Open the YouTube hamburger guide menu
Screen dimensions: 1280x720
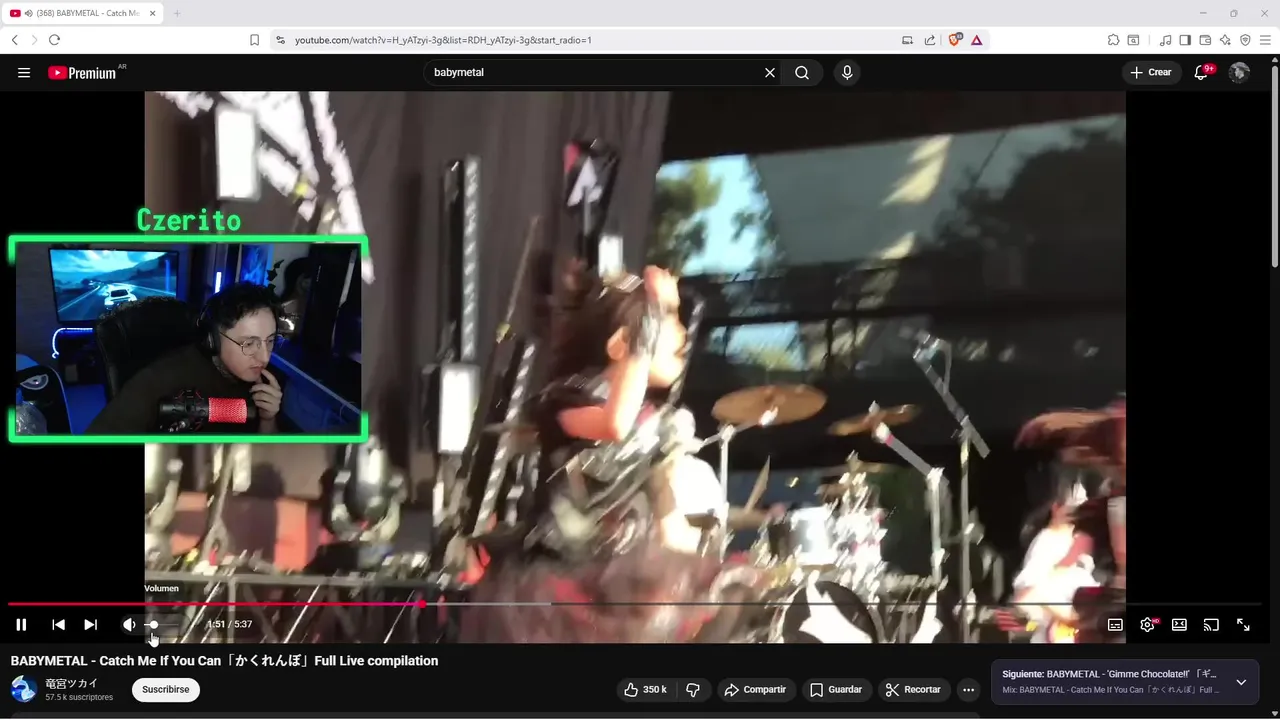pyautogui.click(x=24, y=72)
